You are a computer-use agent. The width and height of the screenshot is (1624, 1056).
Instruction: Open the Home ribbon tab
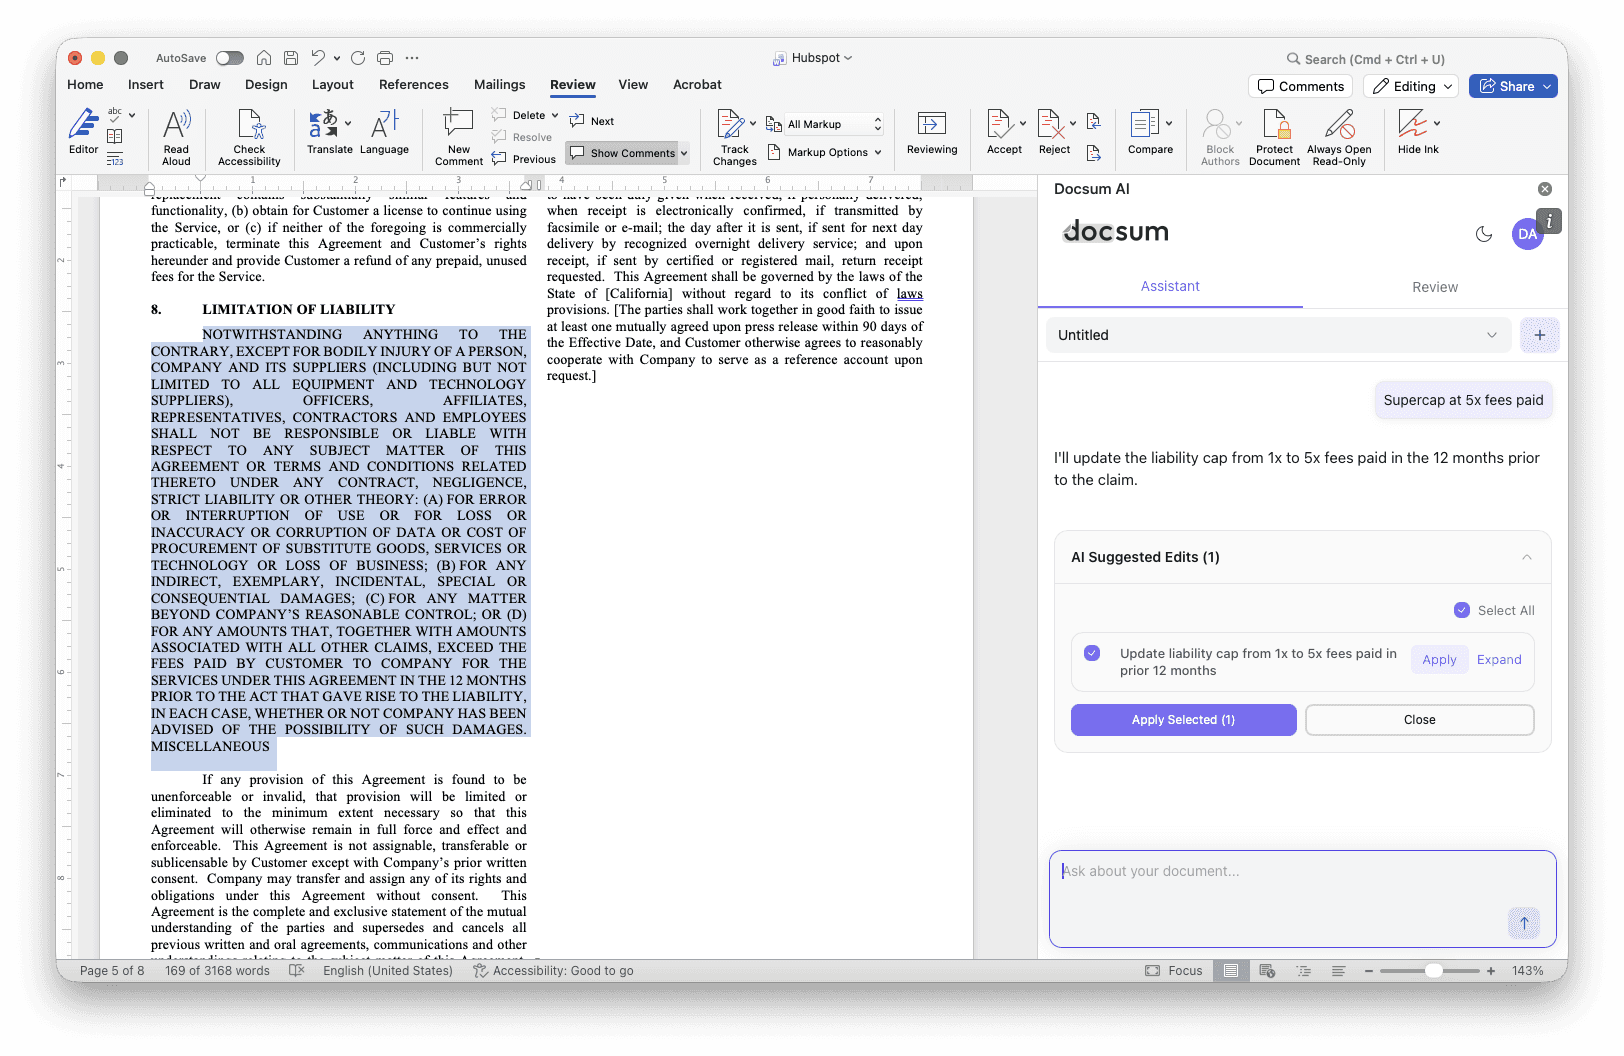(x=85, y=85)
